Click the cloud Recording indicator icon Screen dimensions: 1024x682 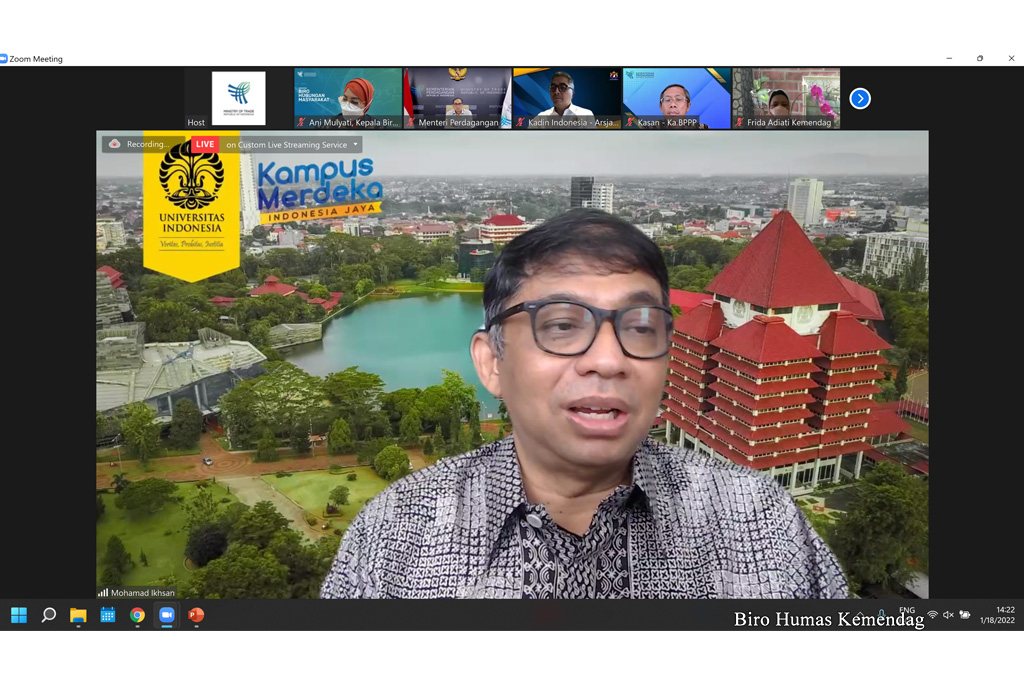pyautogui.click(x=115, y=144)
